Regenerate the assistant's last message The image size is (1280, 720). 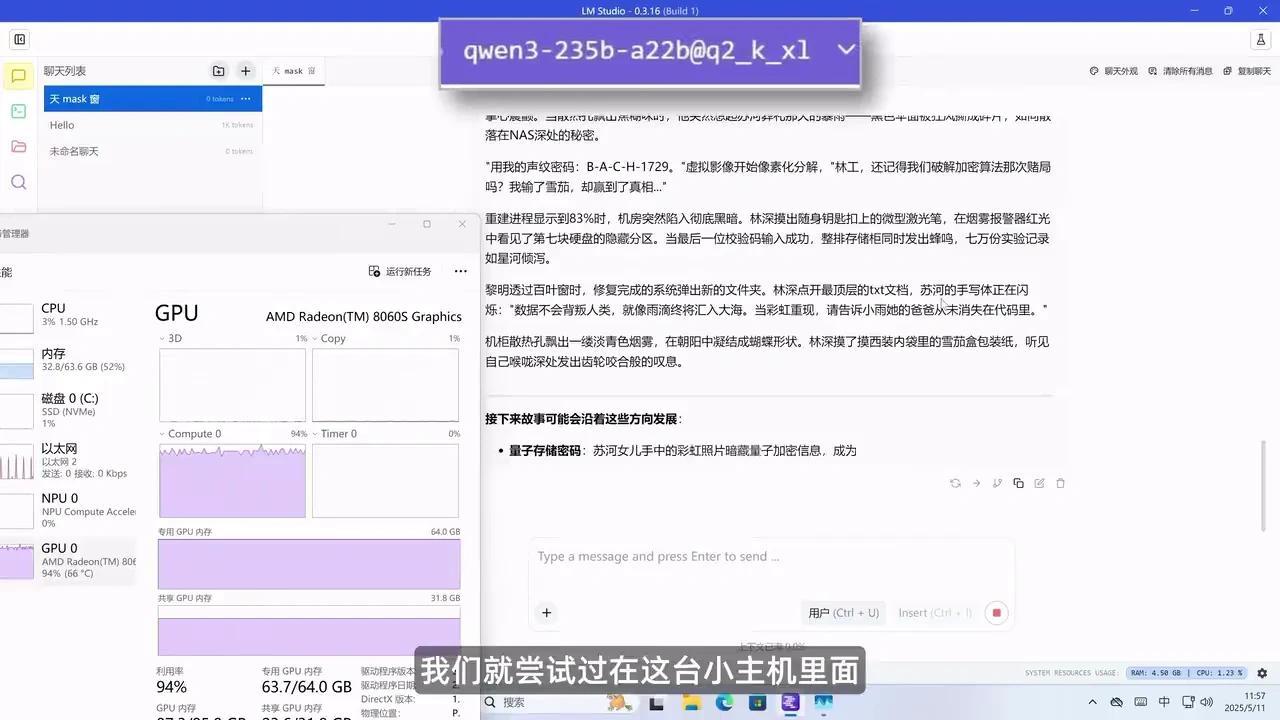[955, 483]
